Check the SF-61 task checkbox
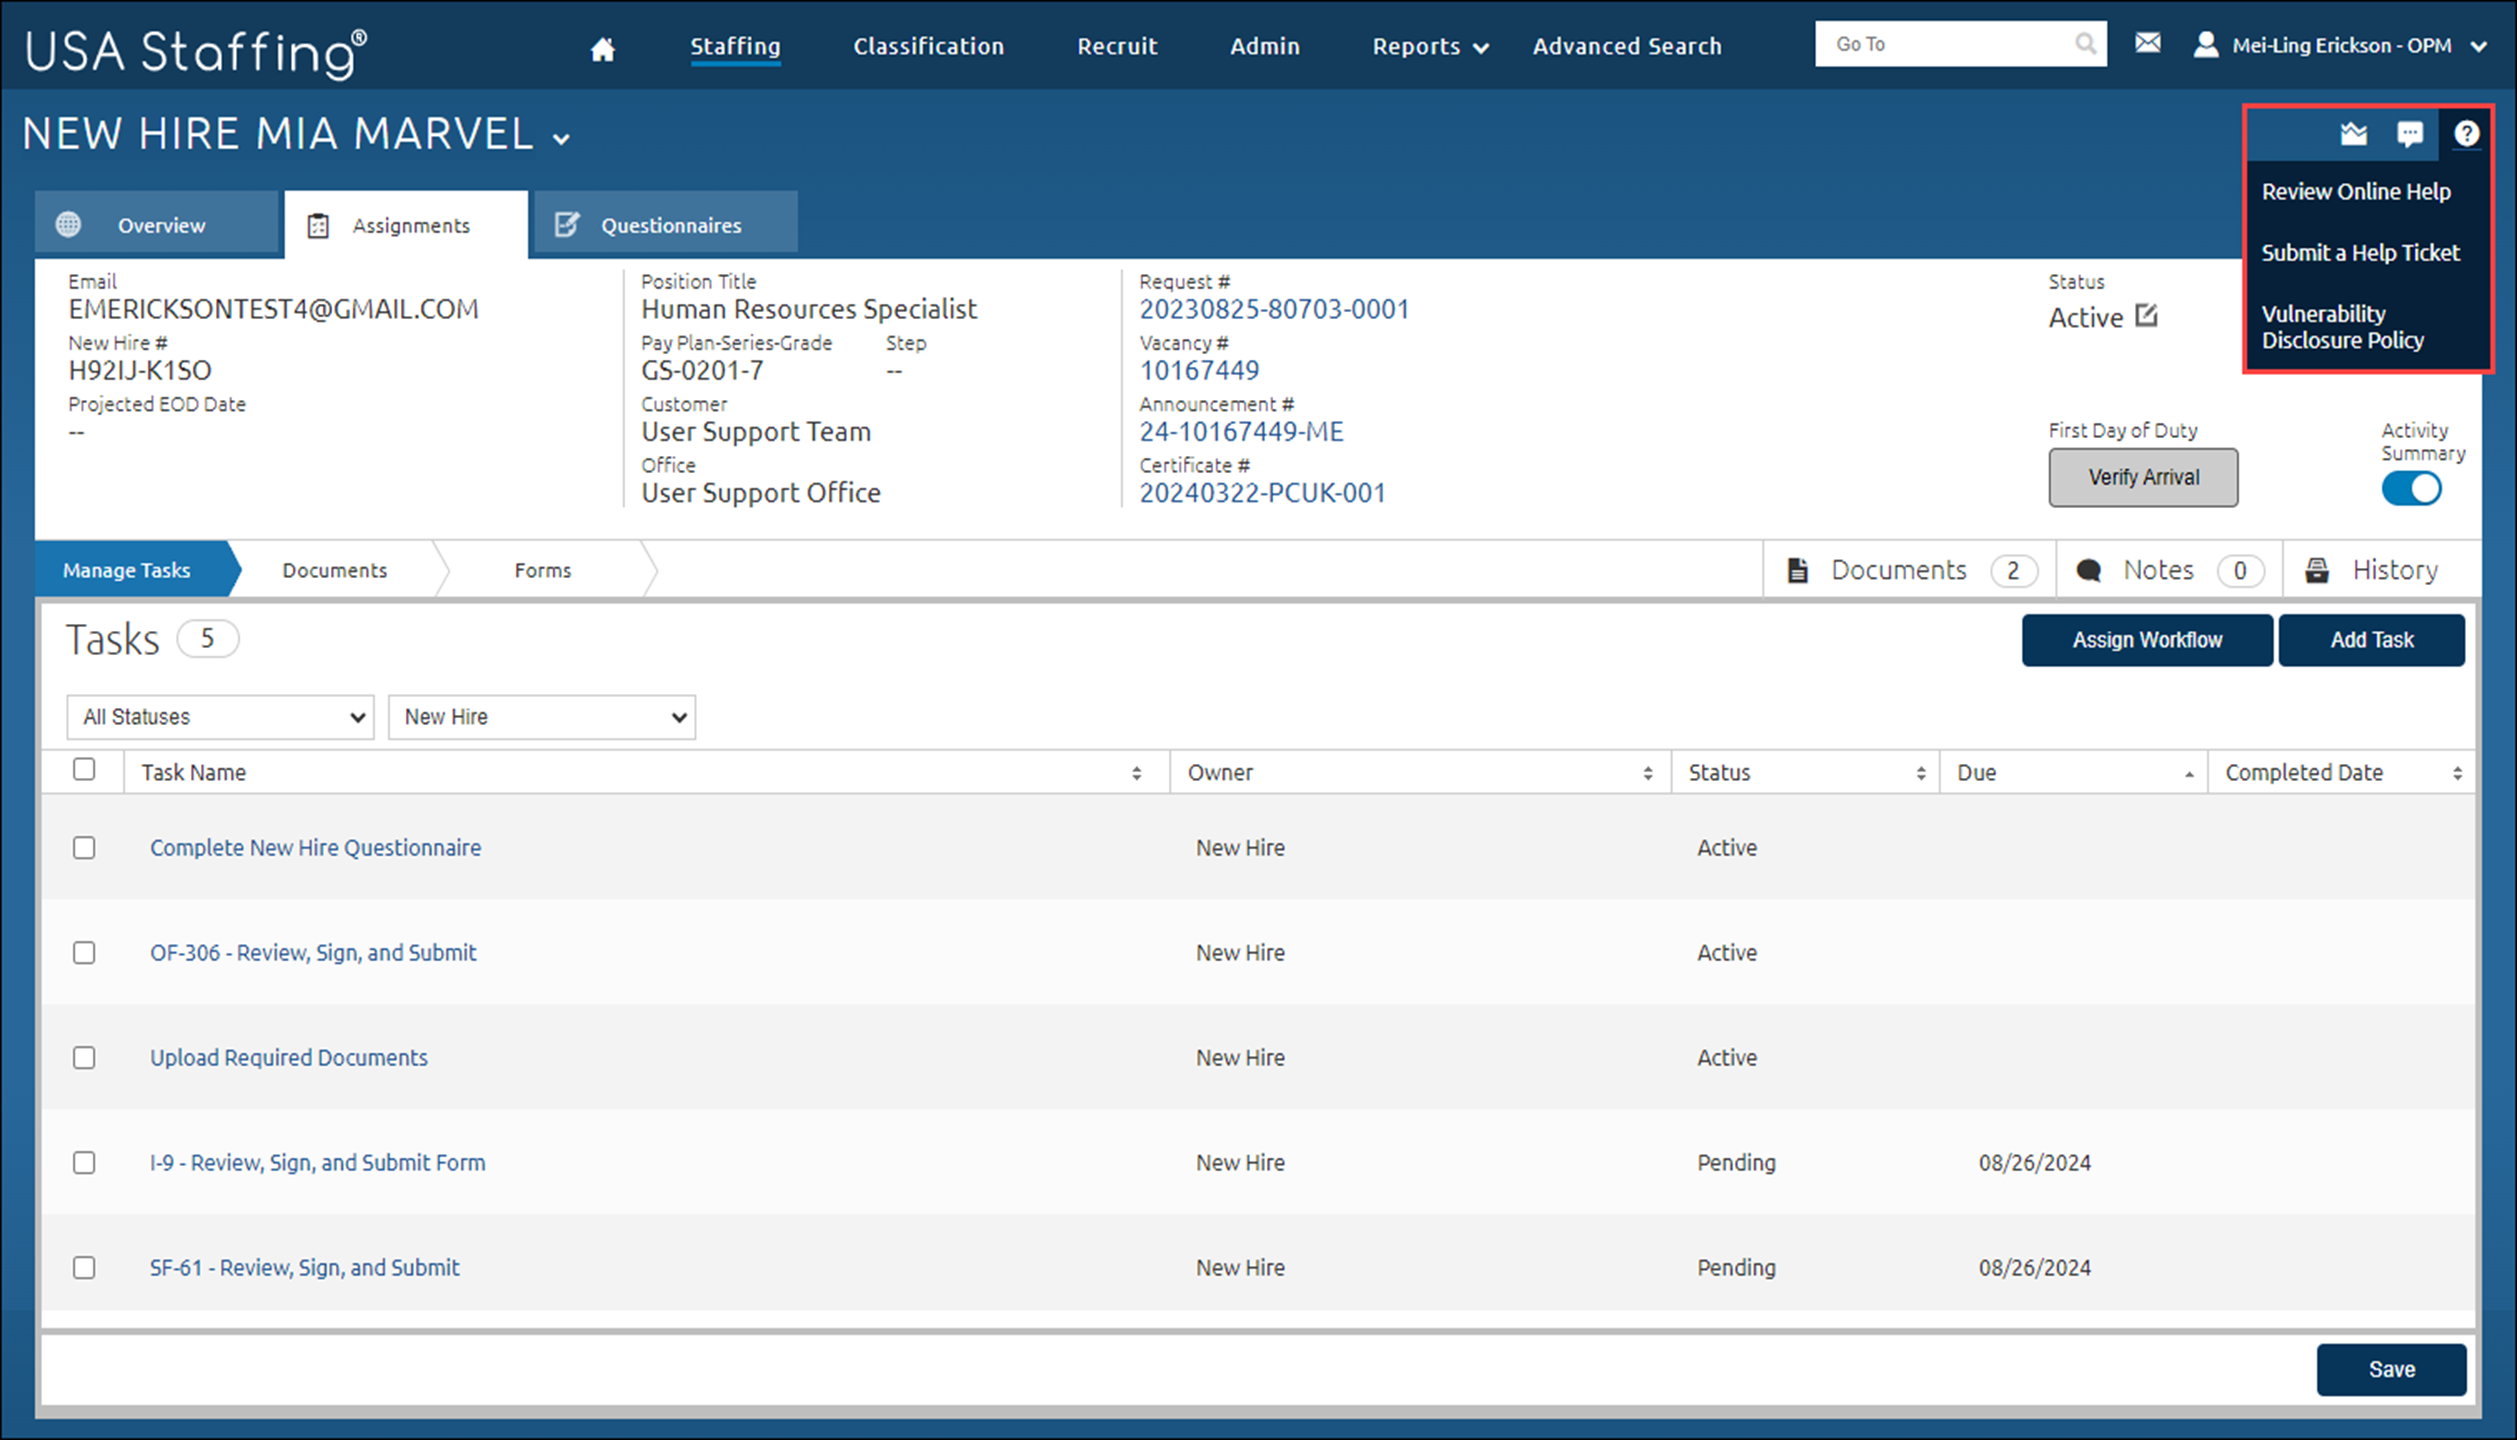 [x=84, y=1268]
